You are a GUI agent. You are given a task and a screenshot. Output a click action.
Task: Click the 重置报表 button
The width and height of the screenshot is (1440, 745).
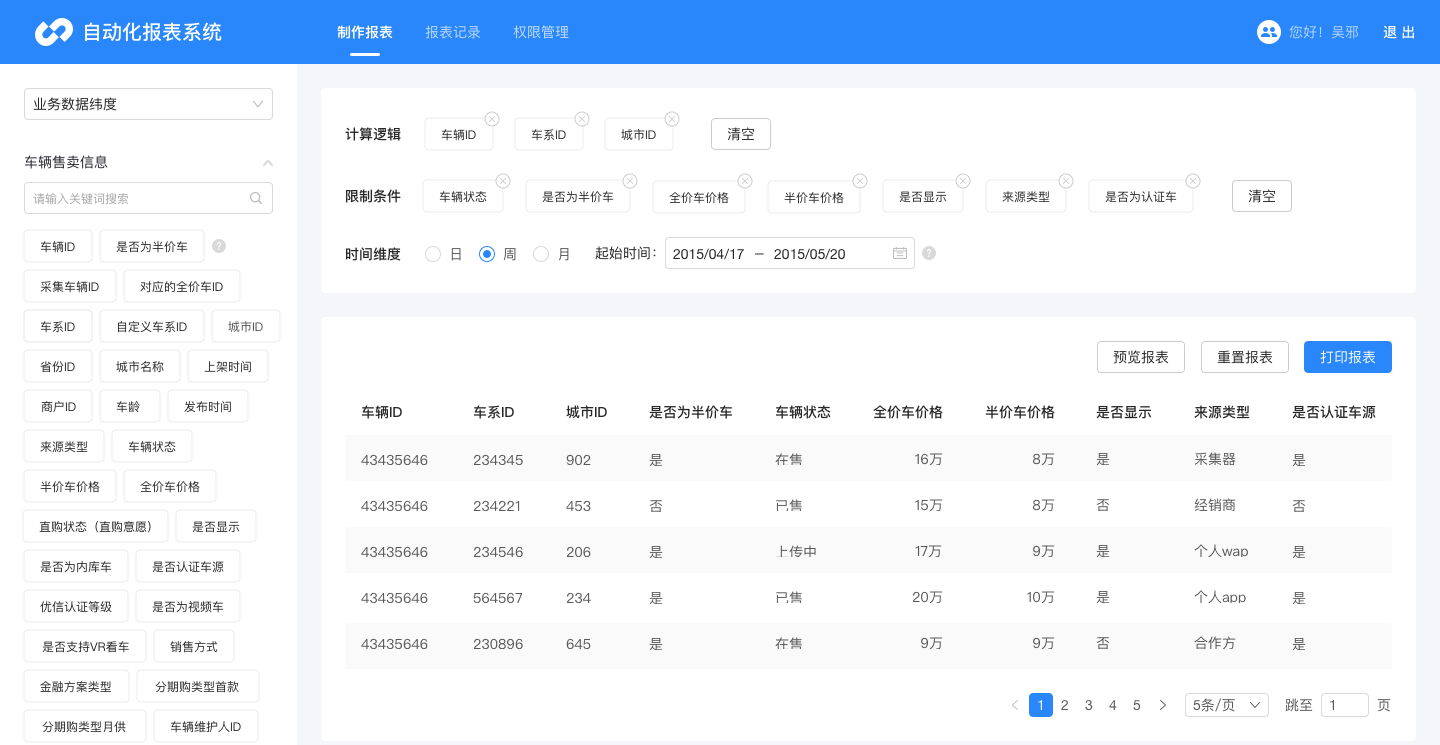point(1245,357)
